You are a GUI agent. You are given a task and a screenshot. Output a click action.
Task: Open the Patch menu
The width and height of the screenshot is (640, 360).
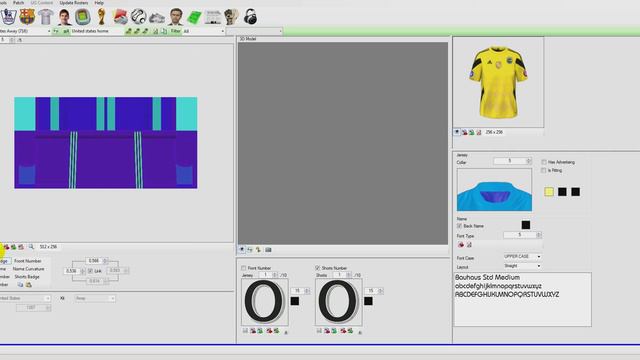tap(18, 3)
